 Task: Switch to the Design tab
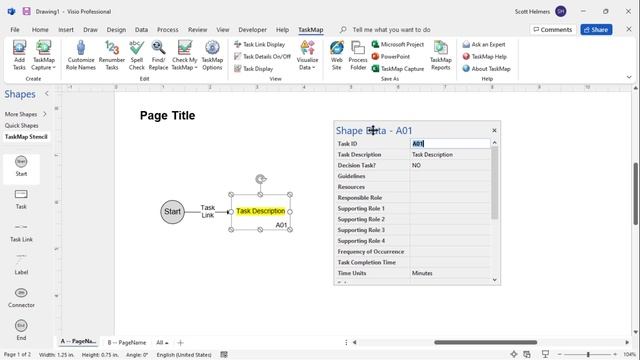pos(116,29)
